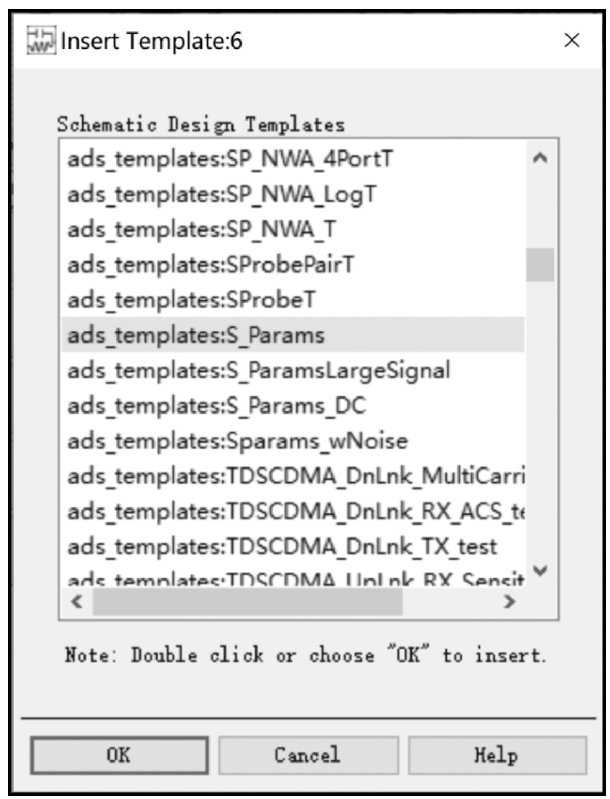This screenshot has height=799, width=610.
Task: Choose the SP_NWA_T template entry
Action: [293, 229]
